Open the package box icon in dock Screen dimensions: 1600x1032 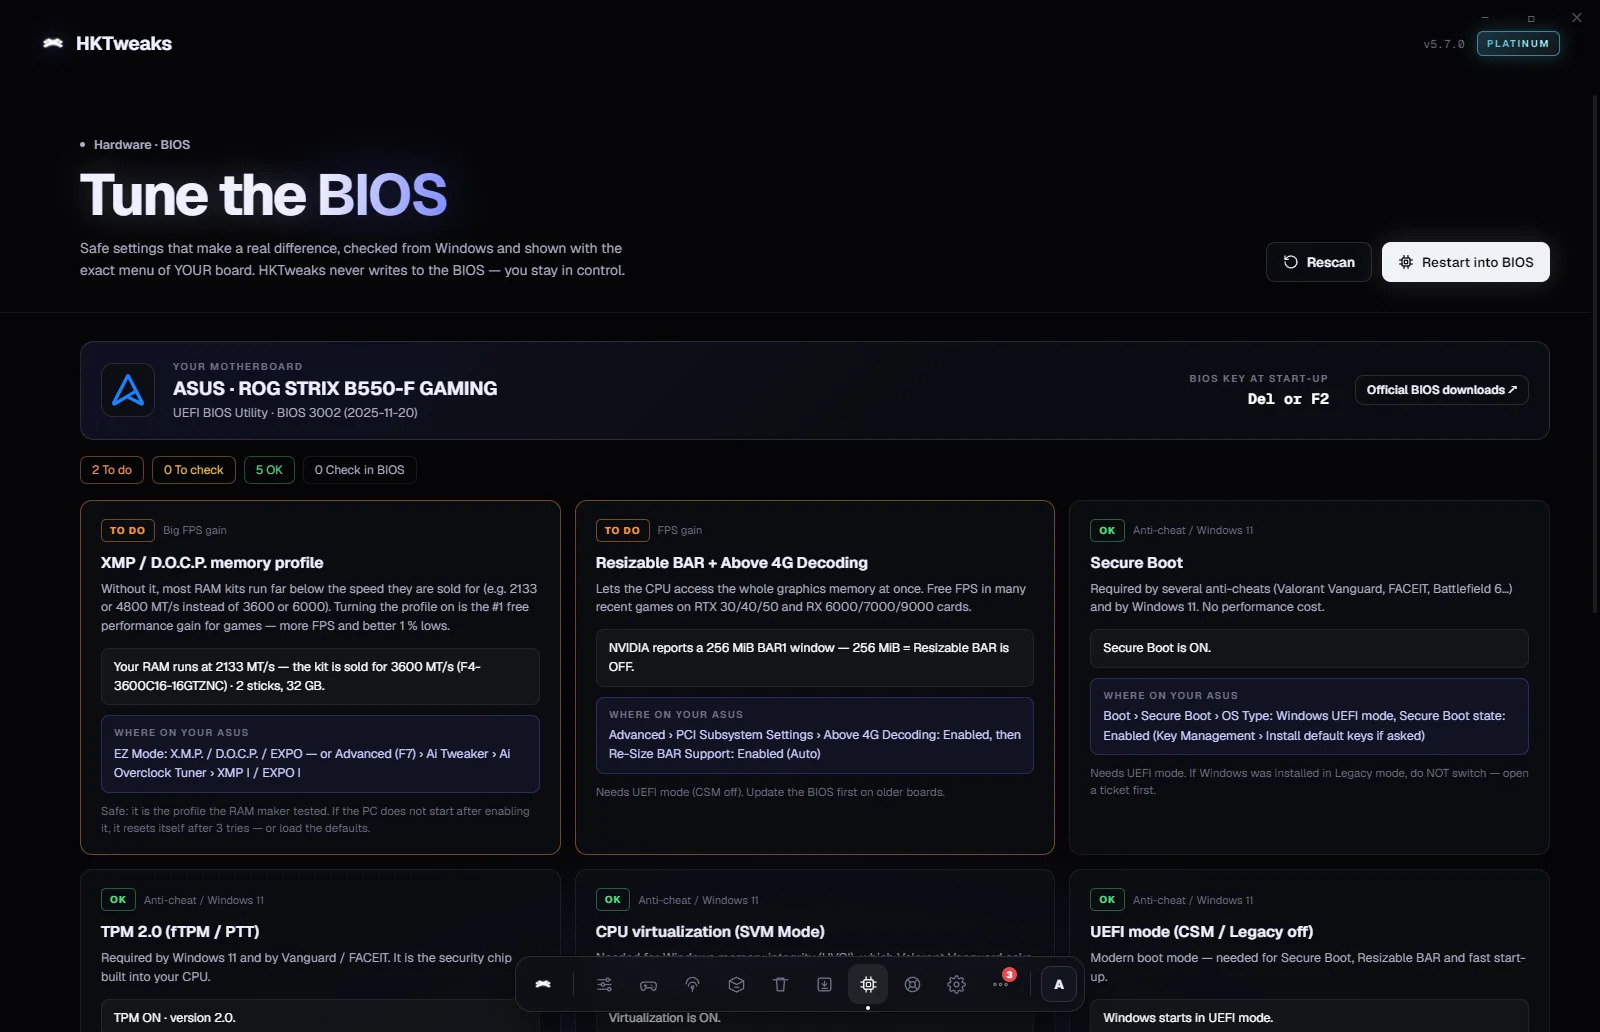tap(736, 984)
